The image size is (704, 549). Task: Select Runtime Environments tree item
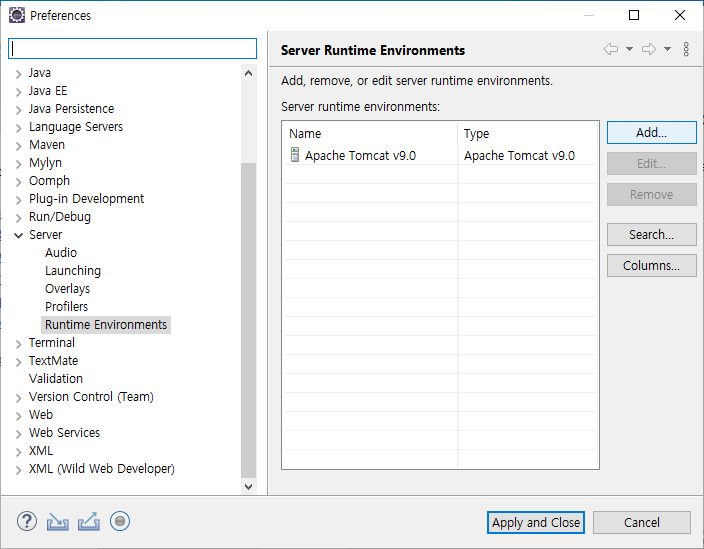106,325
